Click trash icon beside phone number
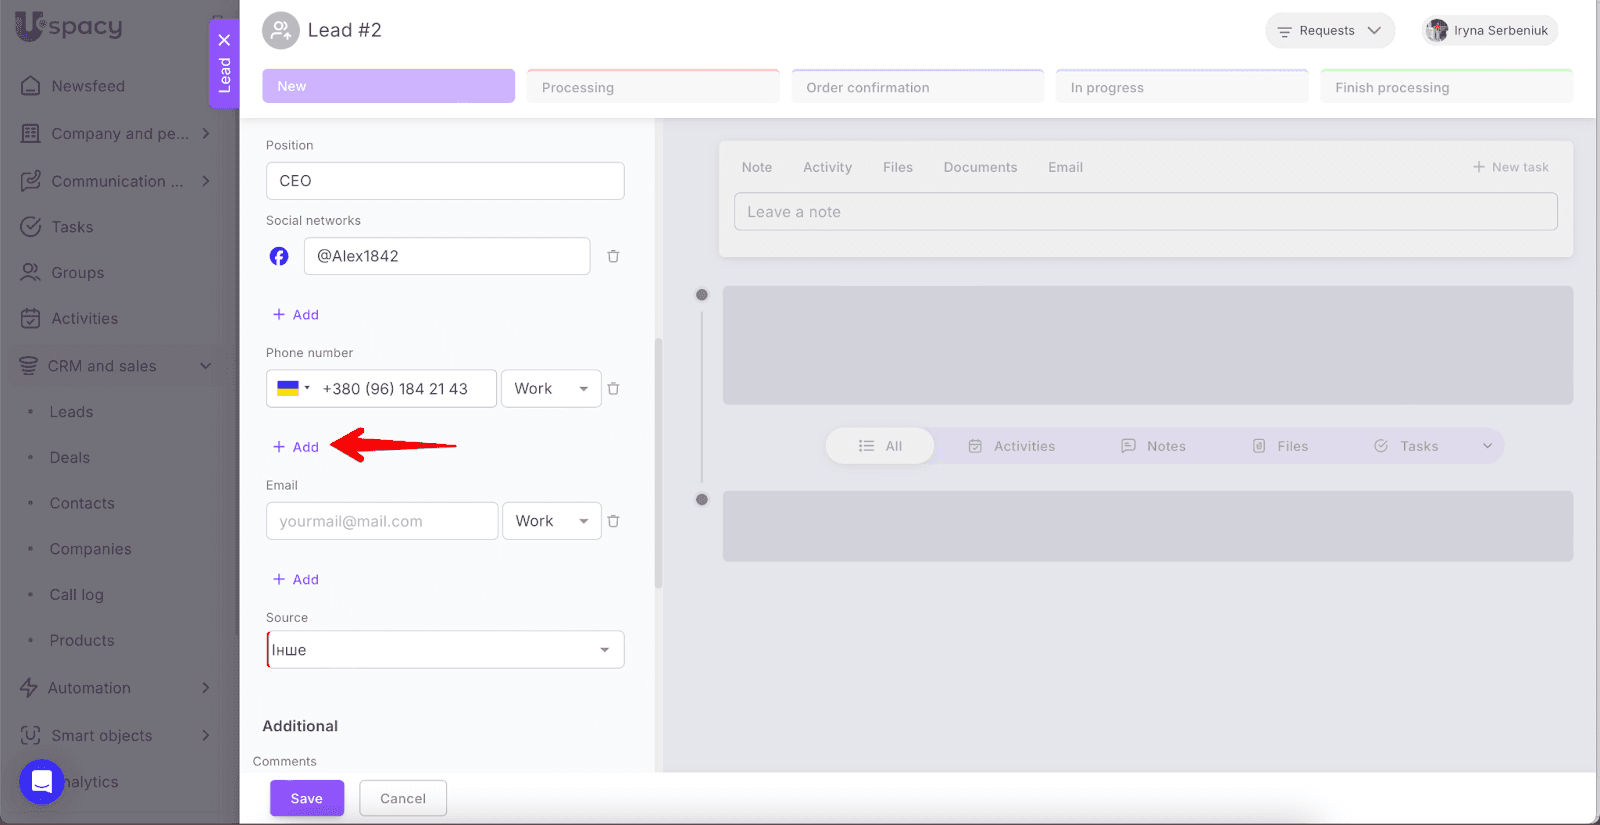This screenshot has height=825, width=1600. coord(613,389)
